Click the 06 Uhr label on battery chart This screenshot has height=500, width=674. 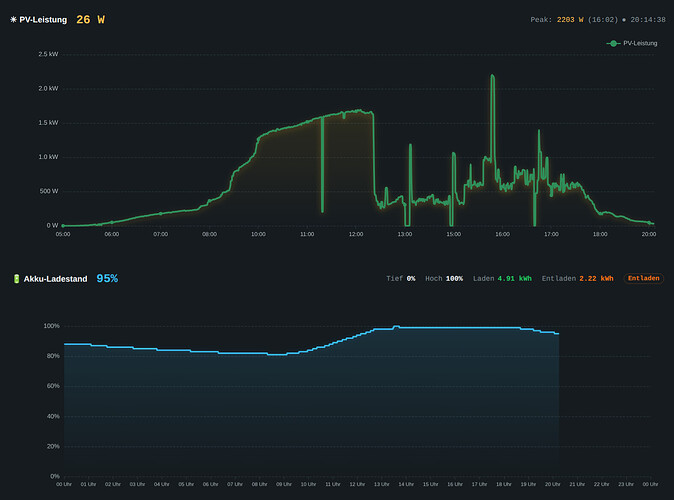(211, 485)
